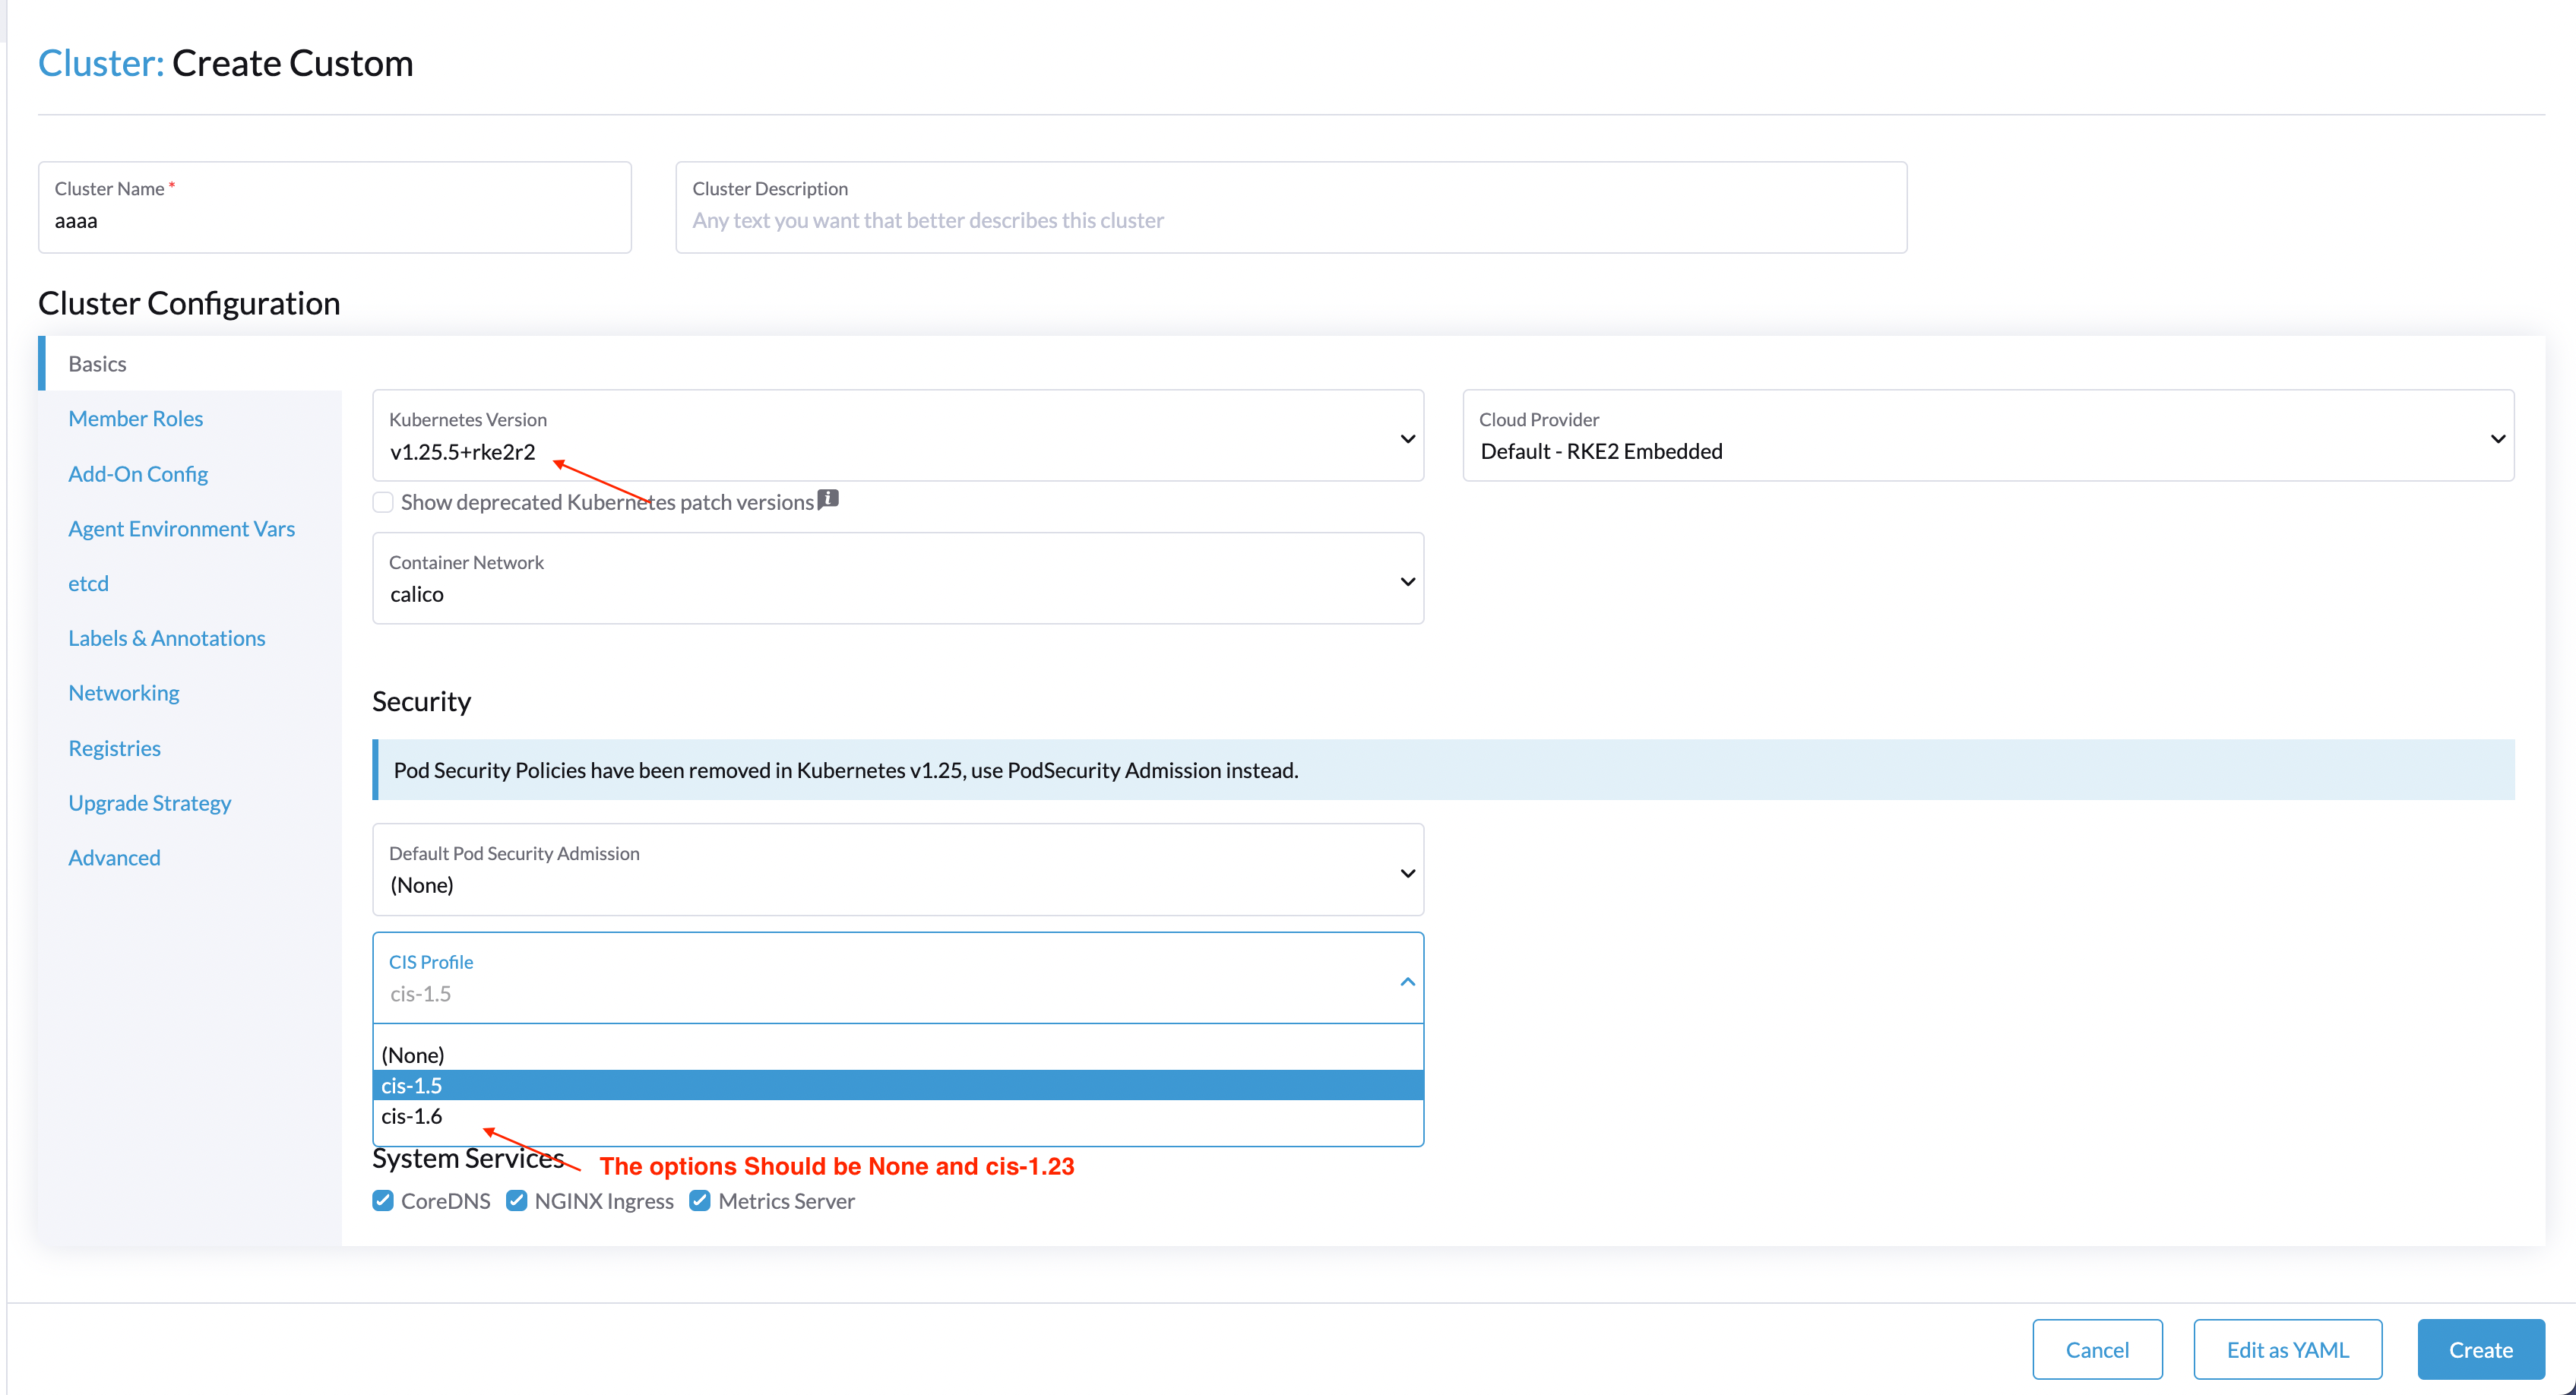Go to the Upgrade Strategy section
The width and height of the screenshot is (2576, 1395).
[149, 802]
